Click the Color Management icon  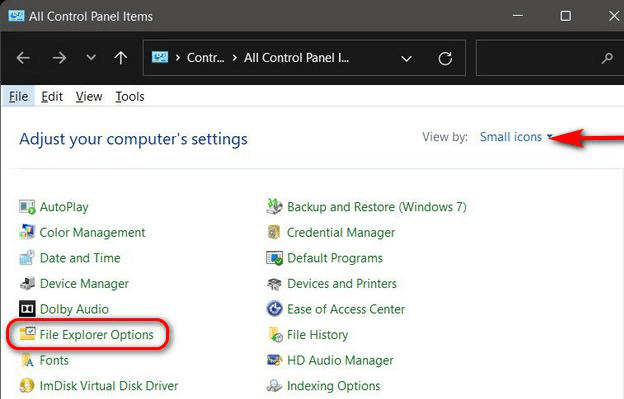(x=27, y=232)
